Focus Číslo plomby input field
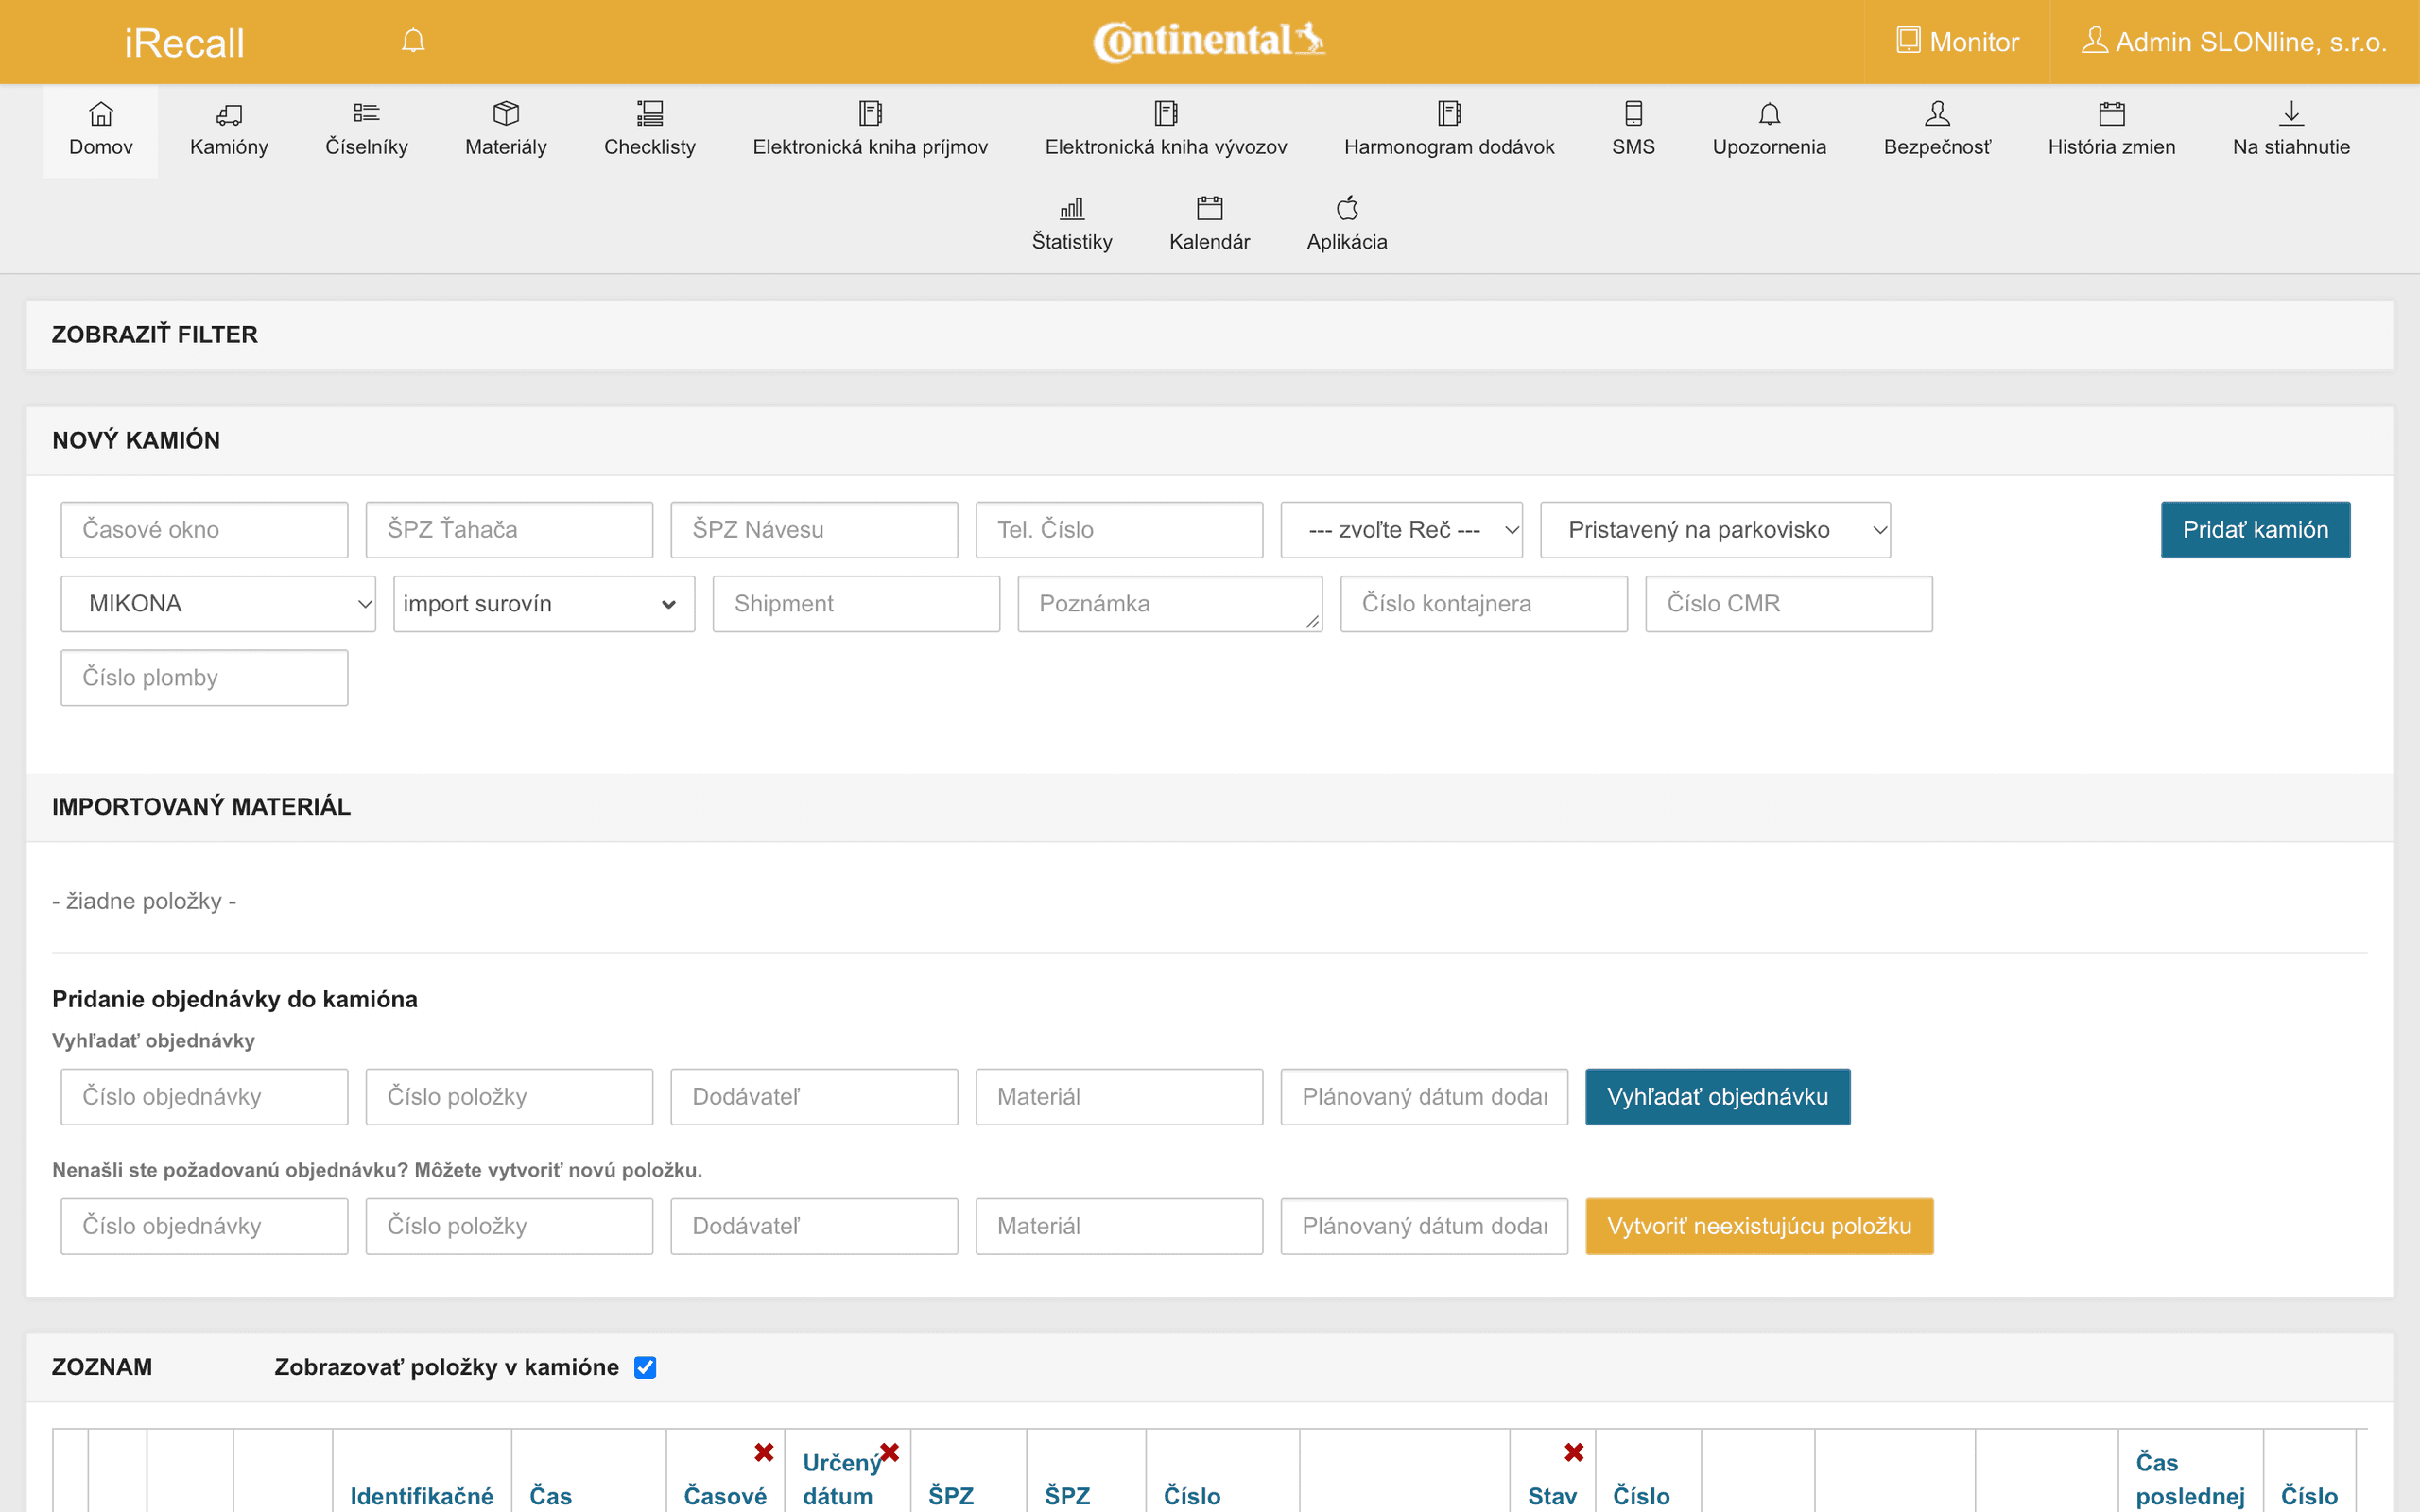The image size is (2420, 1512). (x=204, y=678)
